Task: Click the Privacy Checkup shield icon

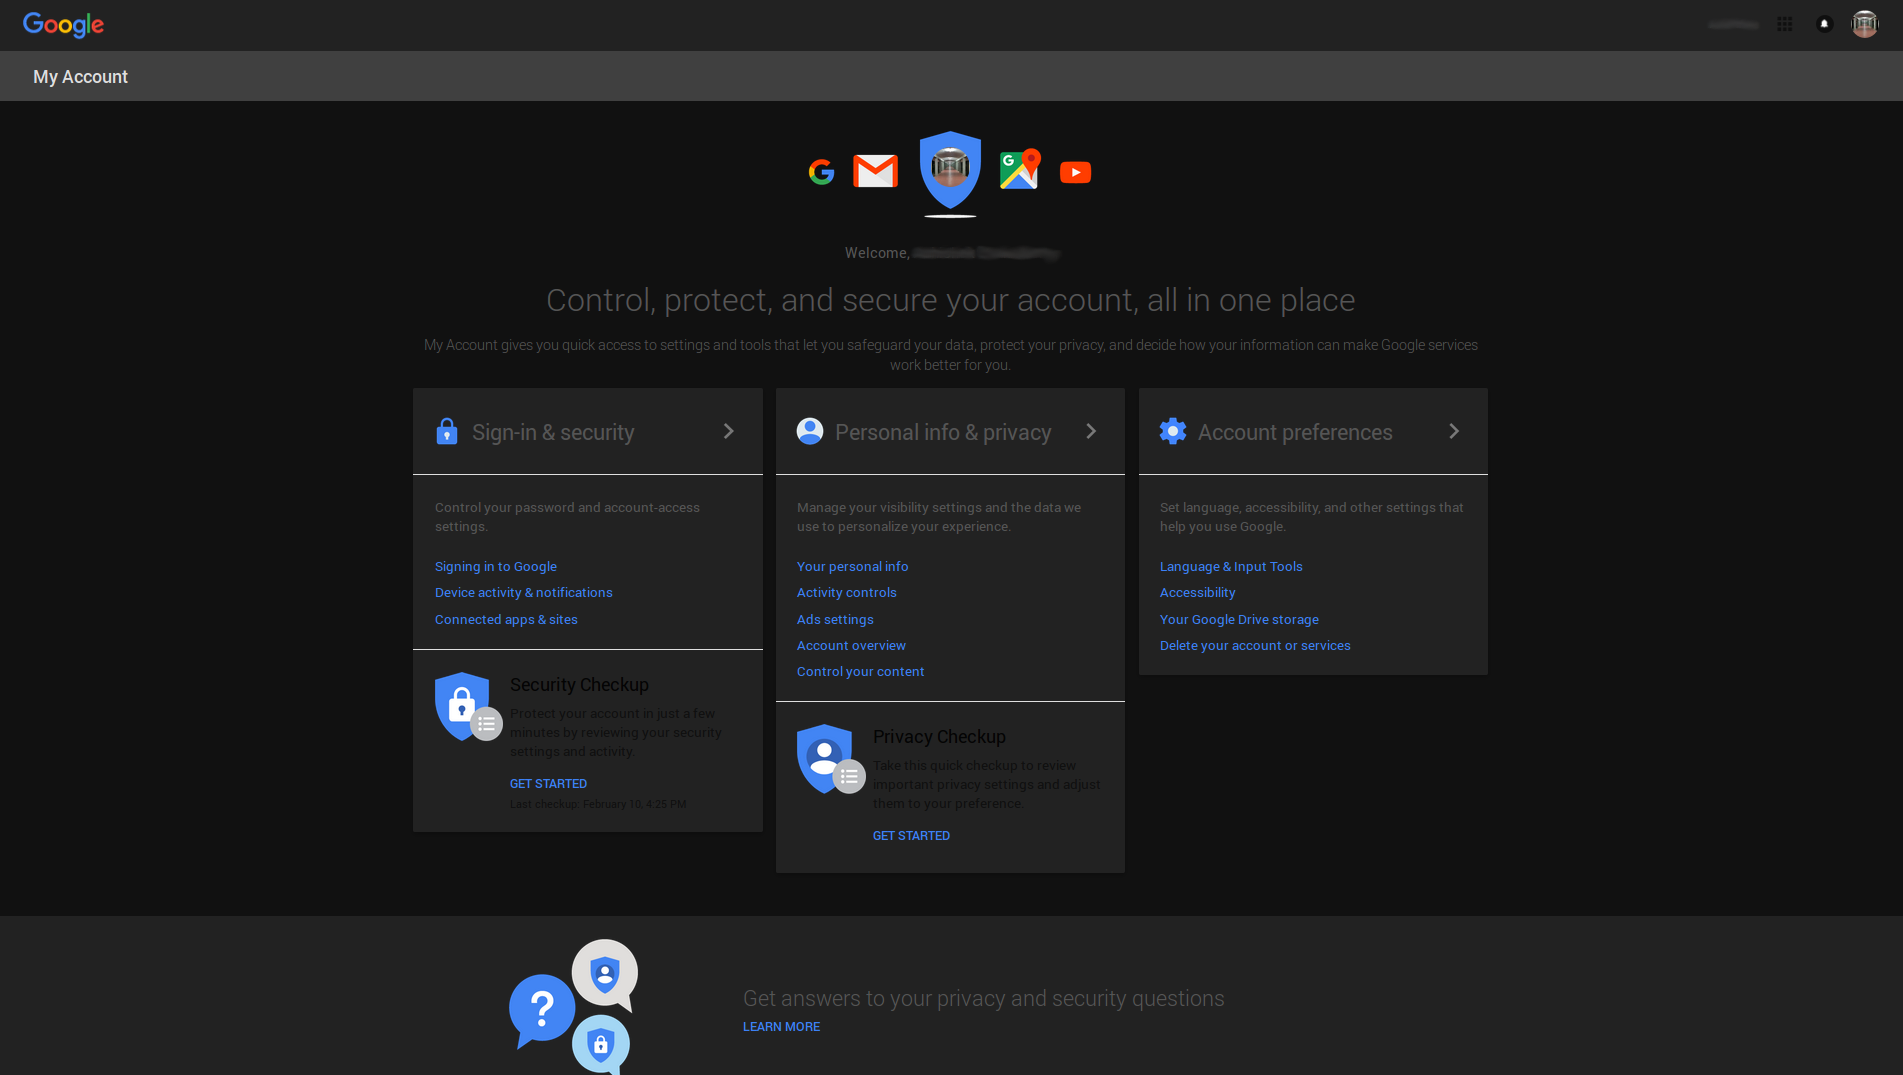Action: (x=829, y=758)
